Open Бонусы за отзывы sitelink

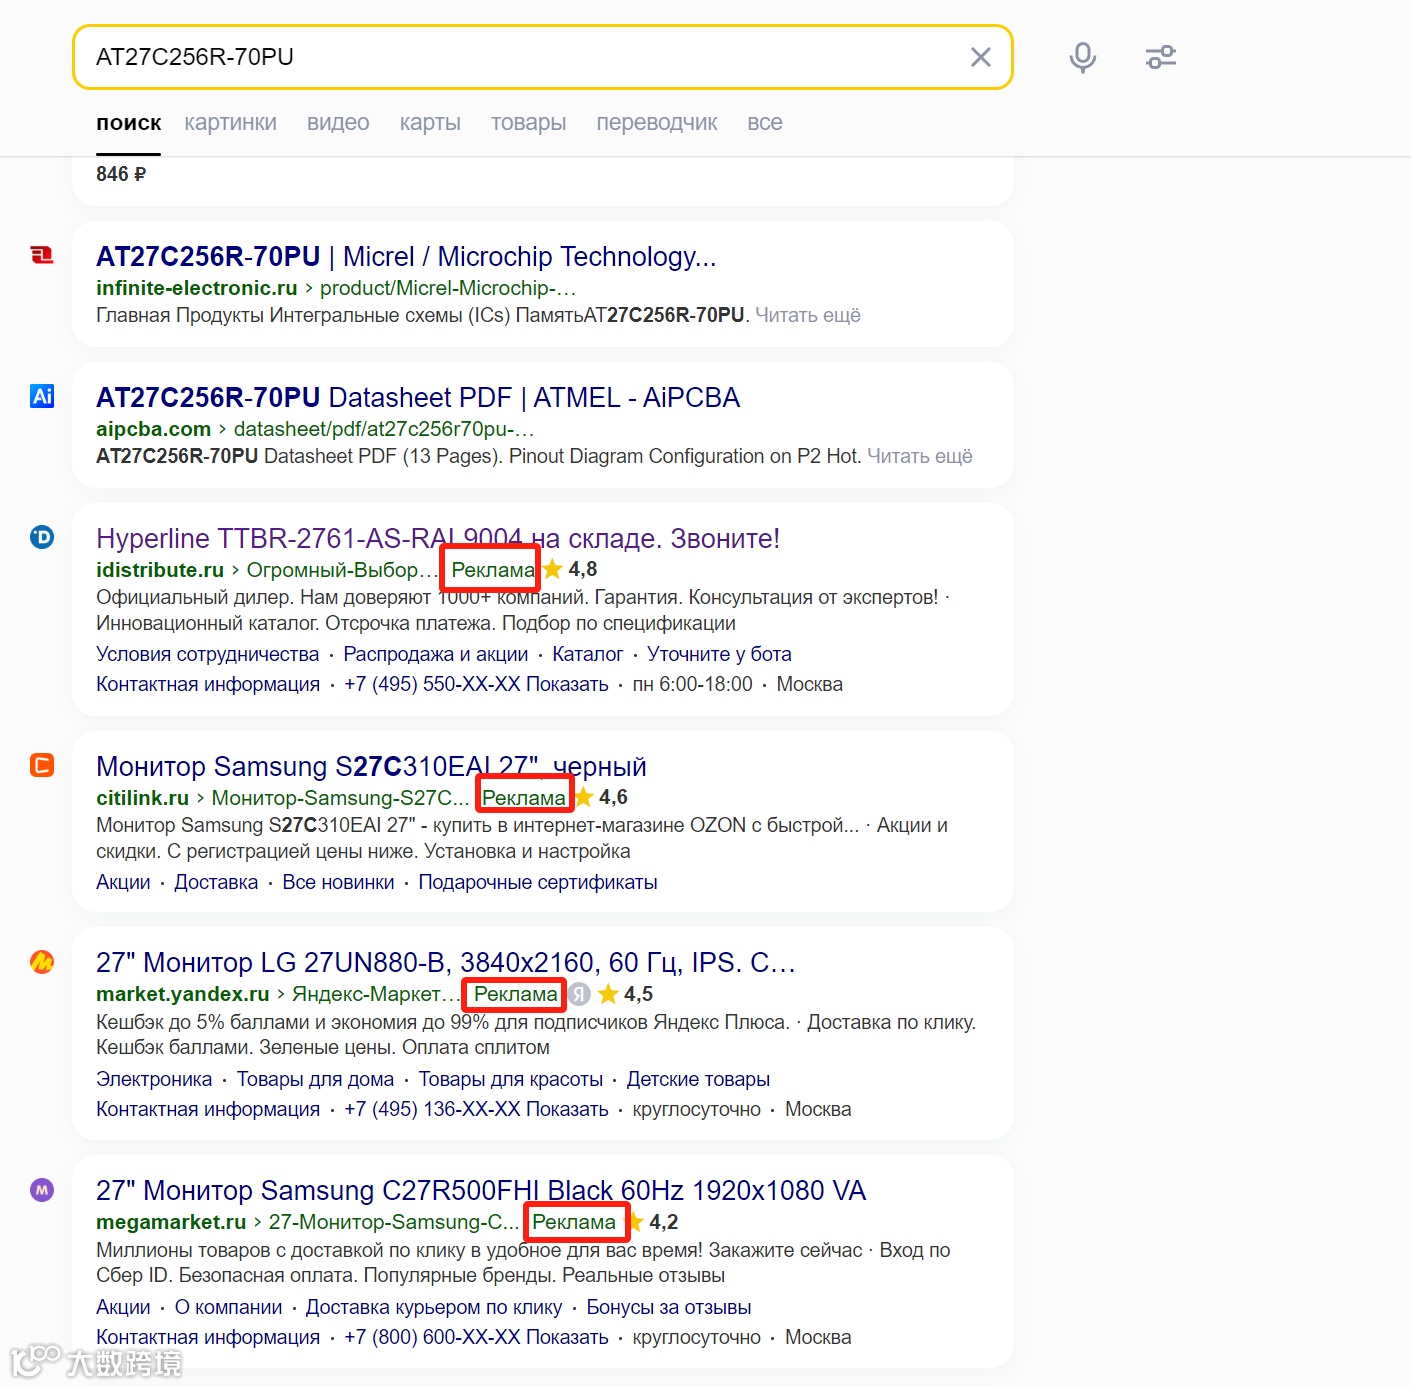click(669, 1307)
